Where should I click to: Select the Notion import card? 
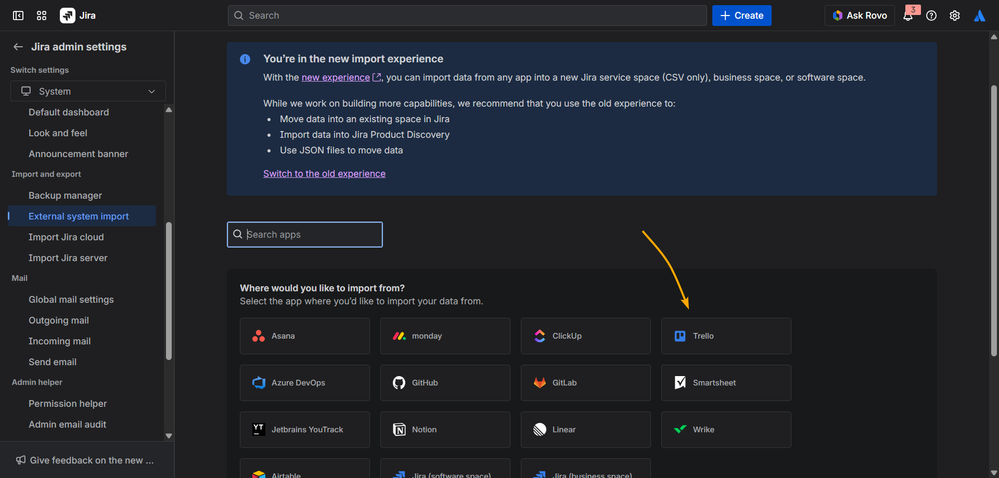(x=445, y=430)
